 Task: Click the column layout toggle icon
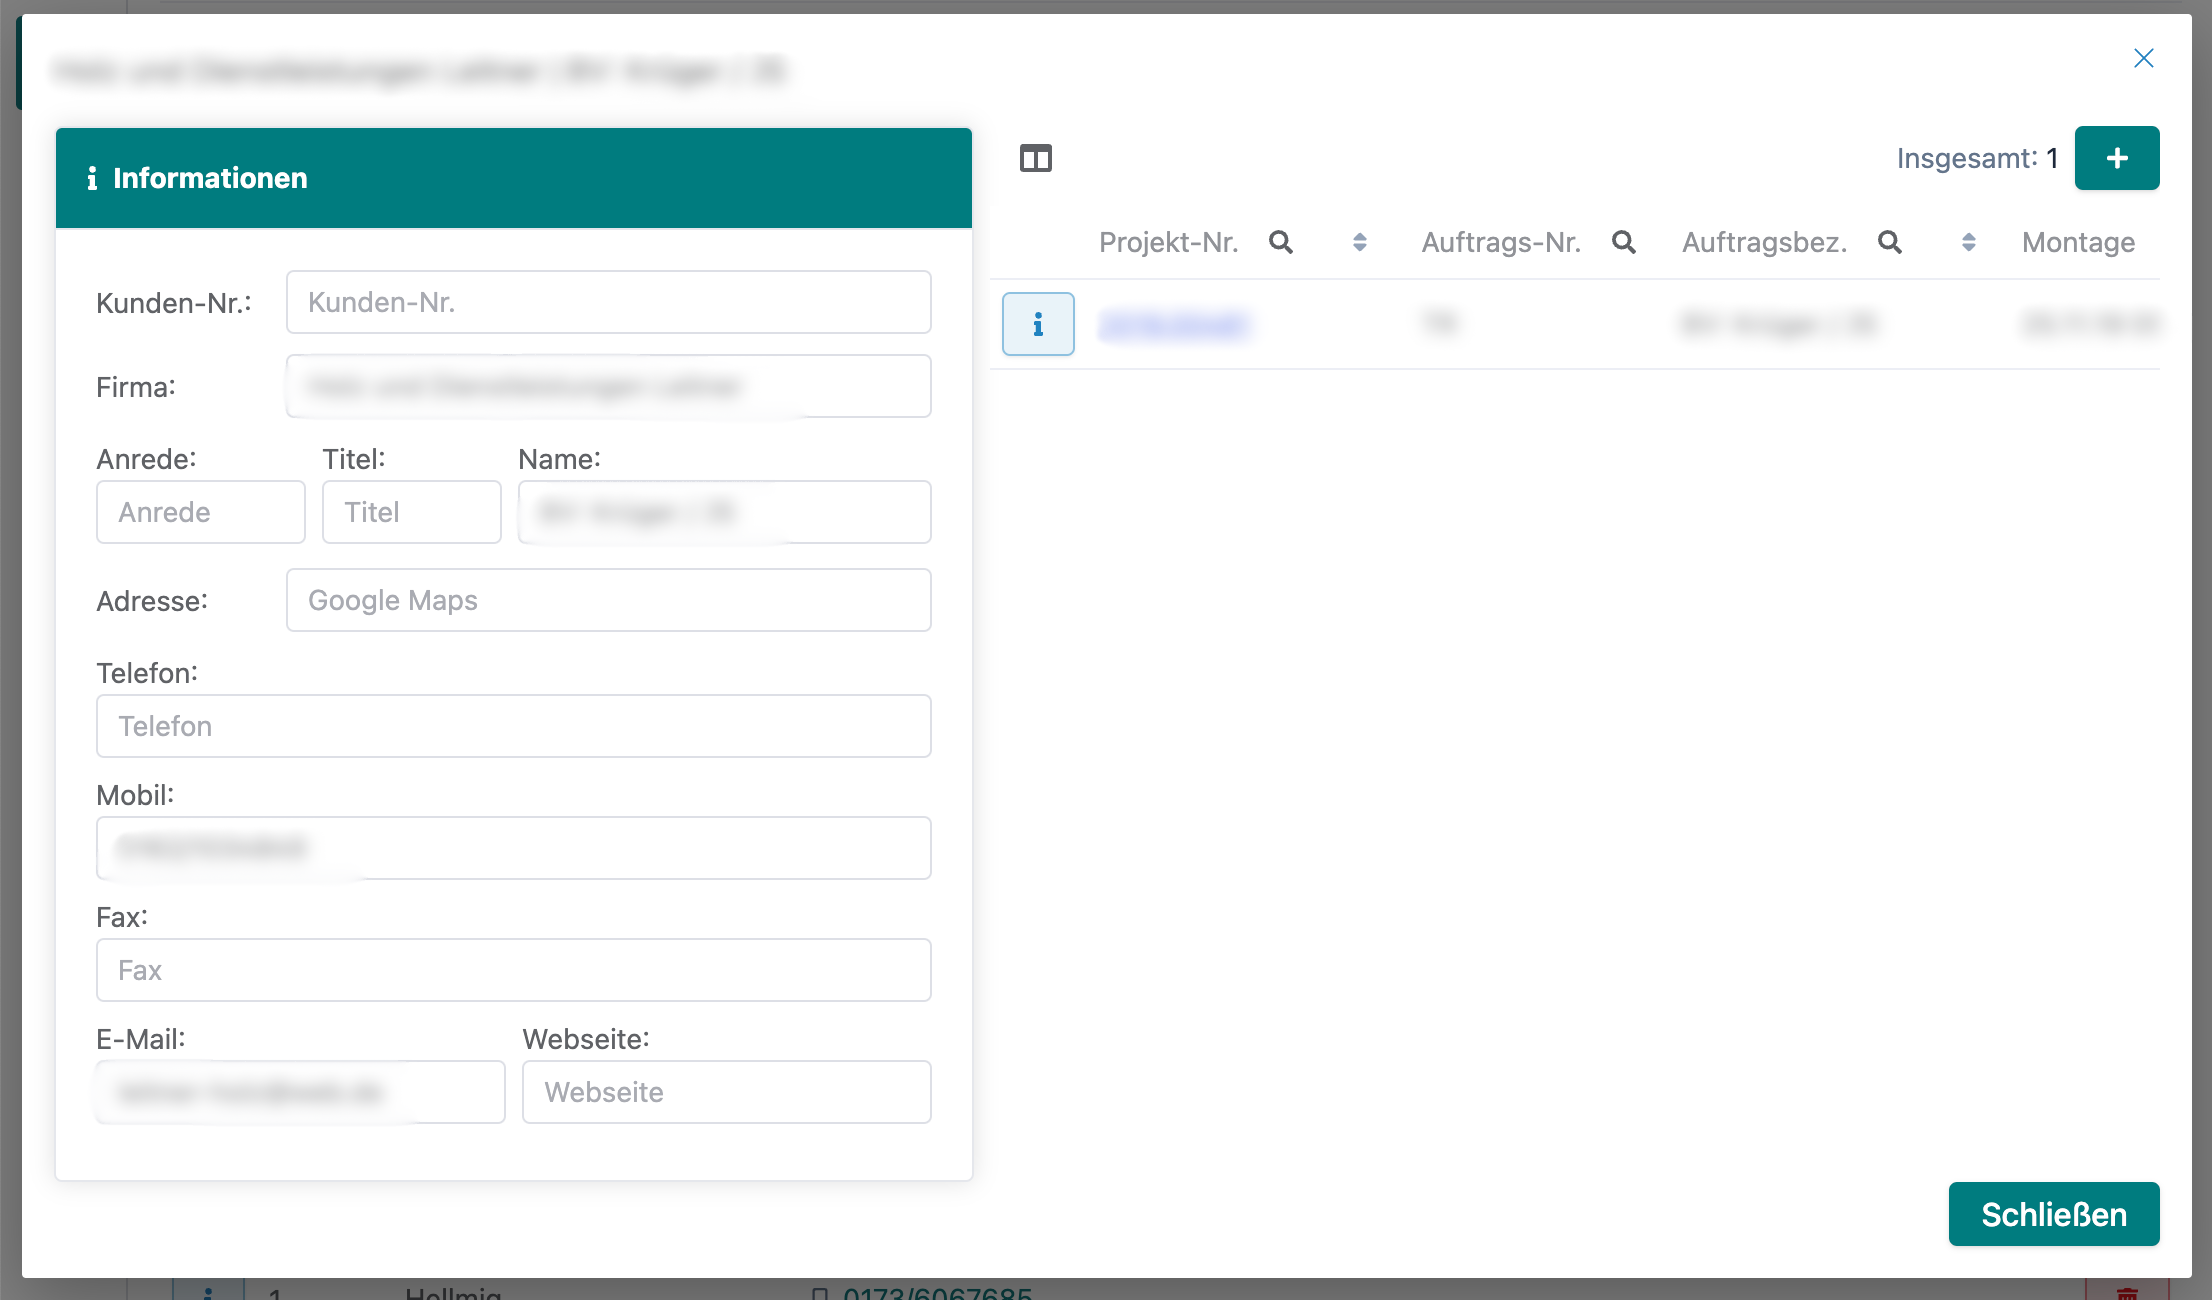(x=1036, y=159)
